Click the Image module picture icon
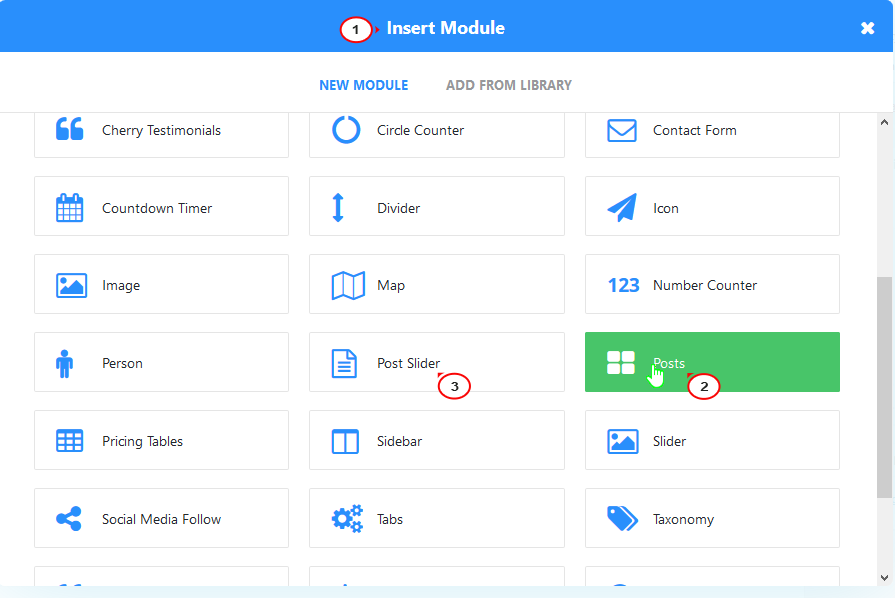 pos(71,285)
